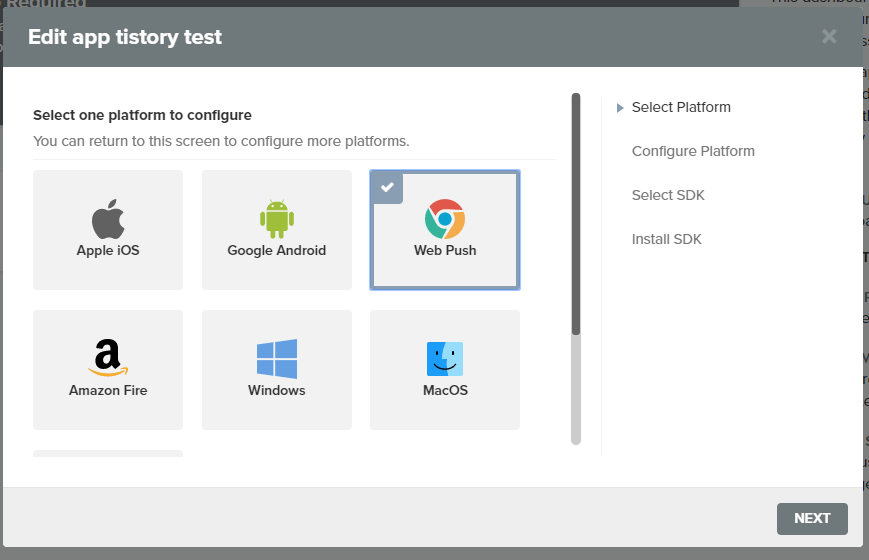Toggle the checkmark on Web Push tile
The height and width of the screenshot is (560, 869).
pos(387,187)
